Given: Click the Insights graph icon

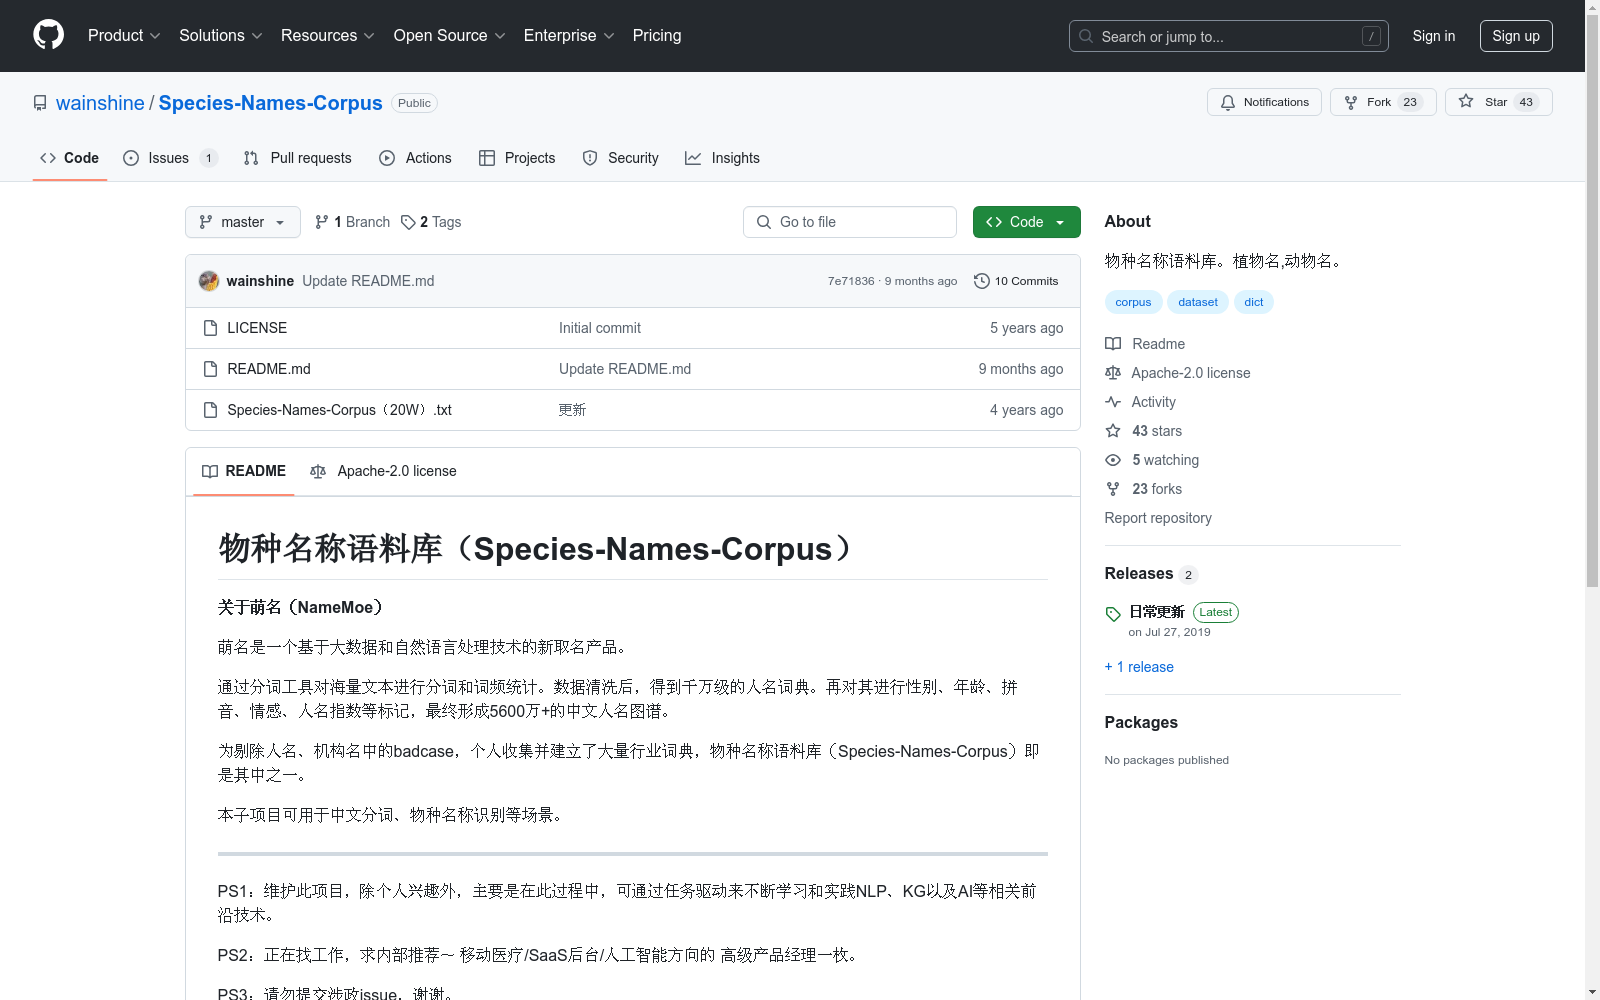Looking at the screenshot, I should click(693, 158).
